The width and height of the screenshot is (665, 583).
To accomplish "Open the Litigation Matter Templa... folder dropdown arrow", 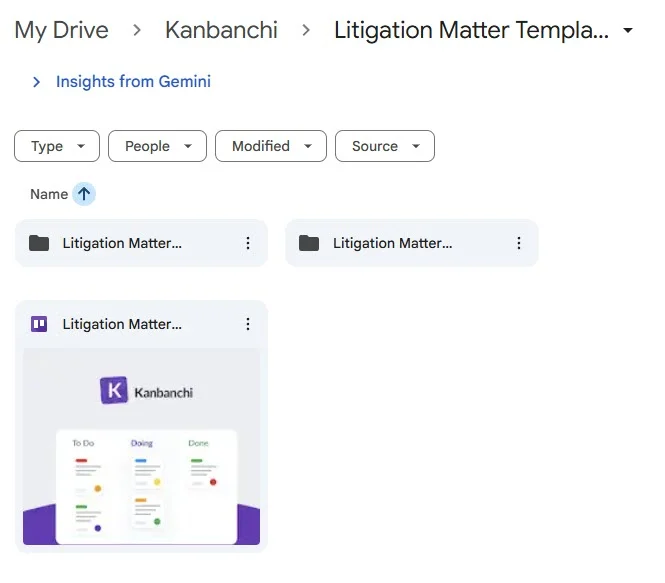I will pos(628,30).
